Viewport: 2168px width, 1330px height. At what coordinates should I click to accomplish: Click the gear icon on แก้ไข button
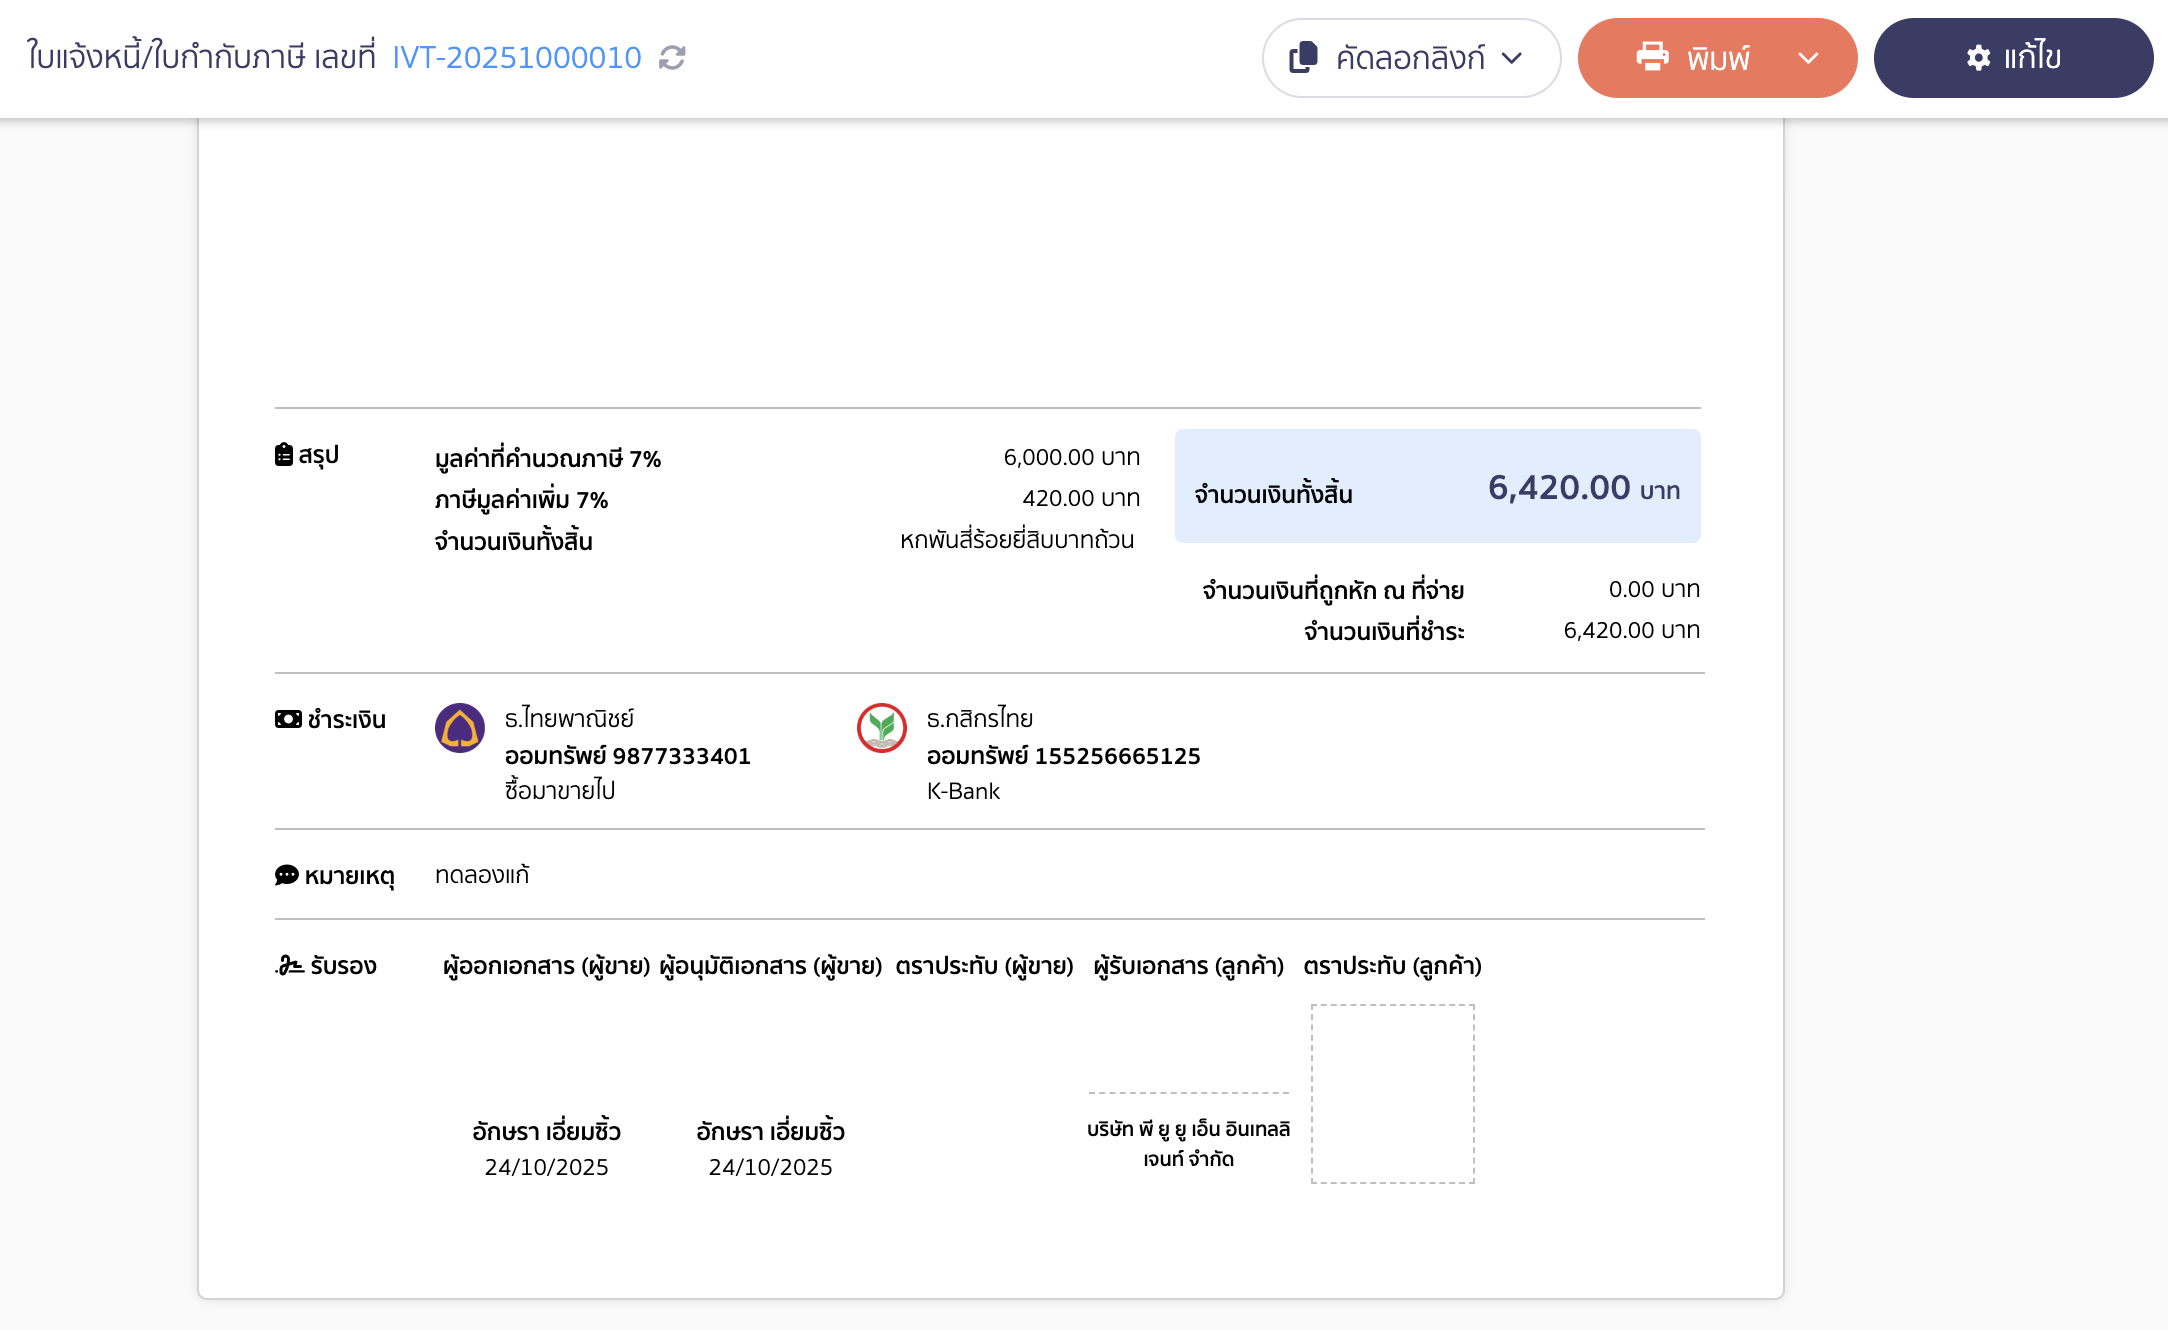click(x=1978, y=58)
